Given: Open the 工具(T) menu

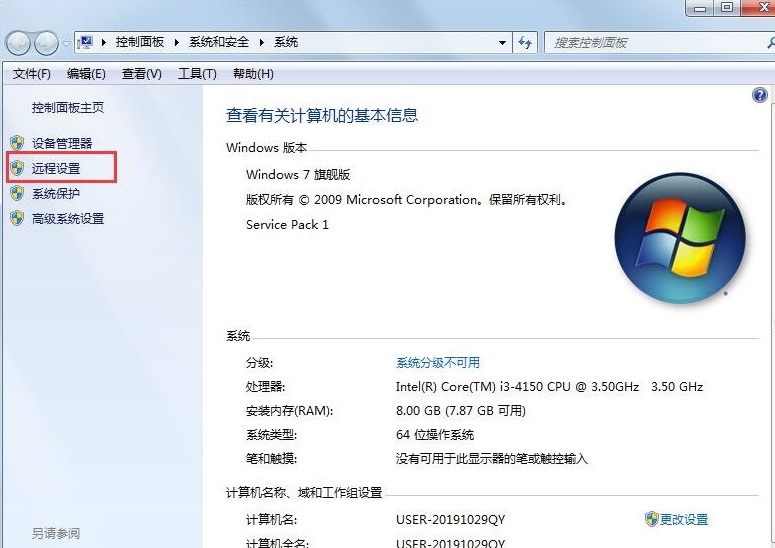Looking at the screenshot, I should 197,74.
